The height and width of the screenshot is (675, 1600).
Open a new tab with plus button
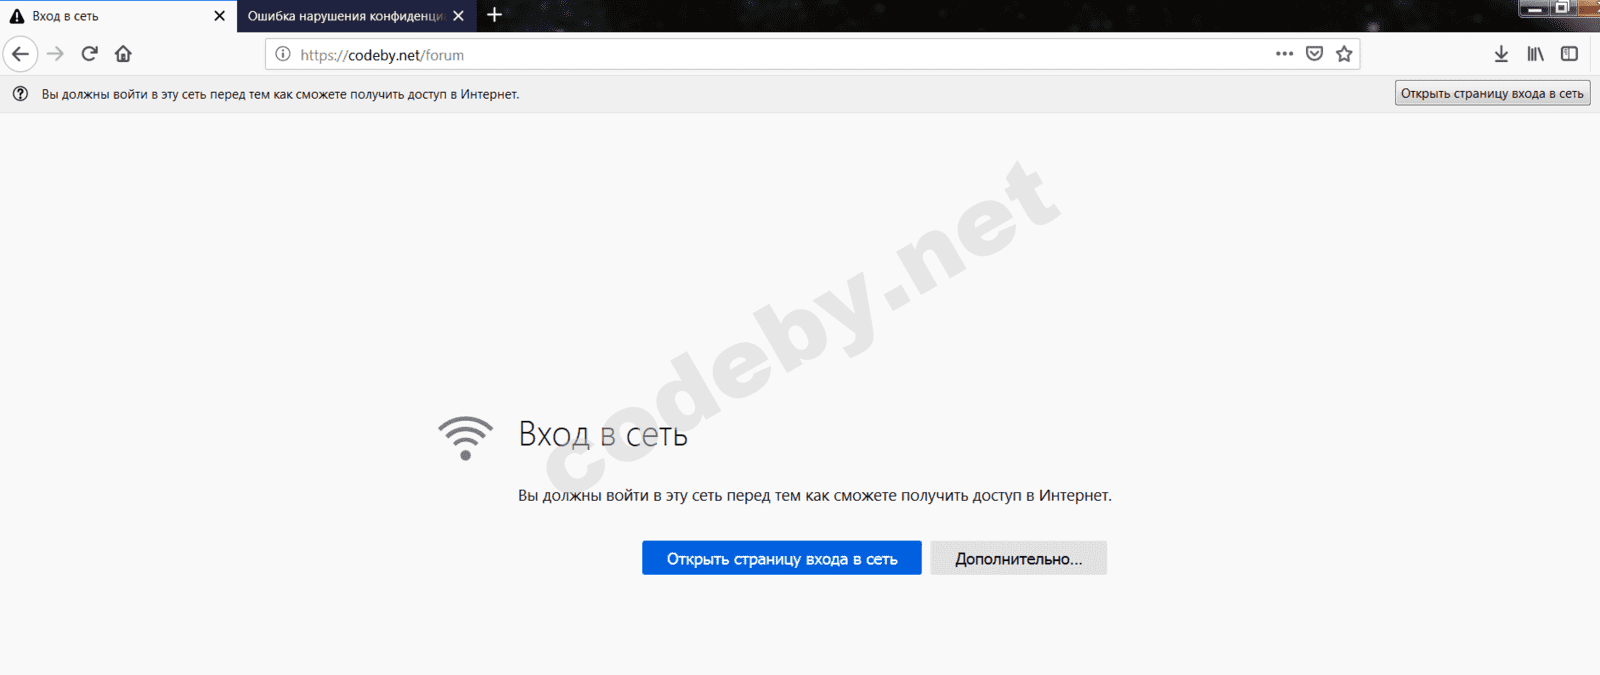[x=494, y=15]
